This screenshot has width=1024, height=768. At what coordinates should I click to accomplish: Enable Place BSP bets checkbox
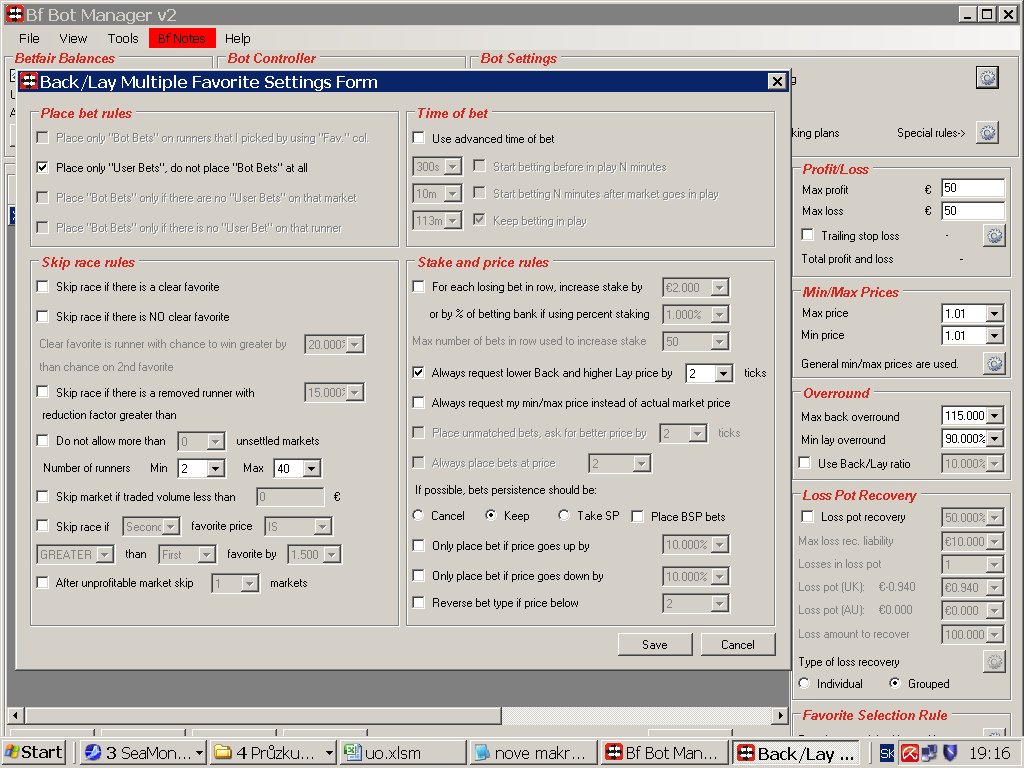637,517
